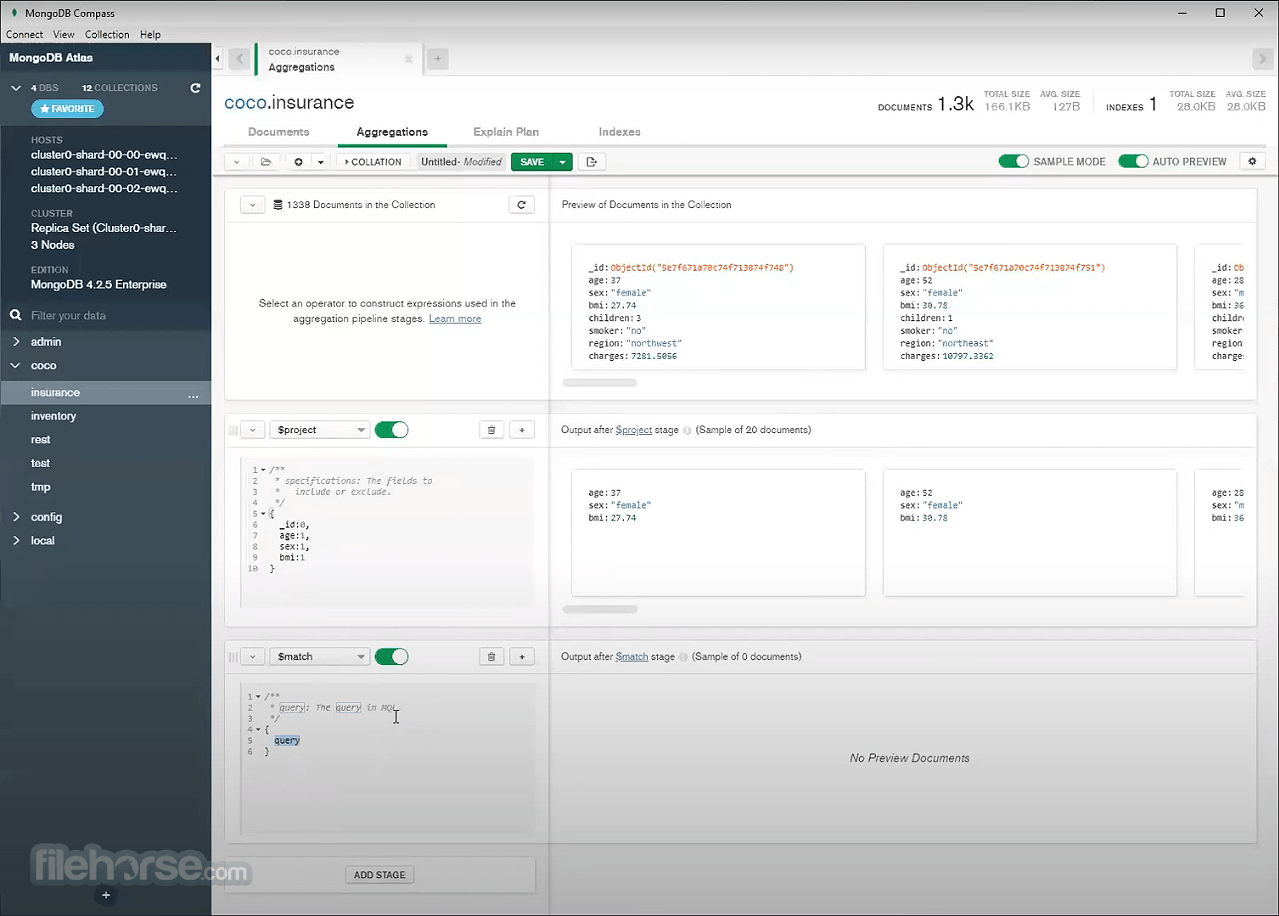Add stage after $match with plus icon
This screenshot has height=916, width=1279.
[521, 657]
